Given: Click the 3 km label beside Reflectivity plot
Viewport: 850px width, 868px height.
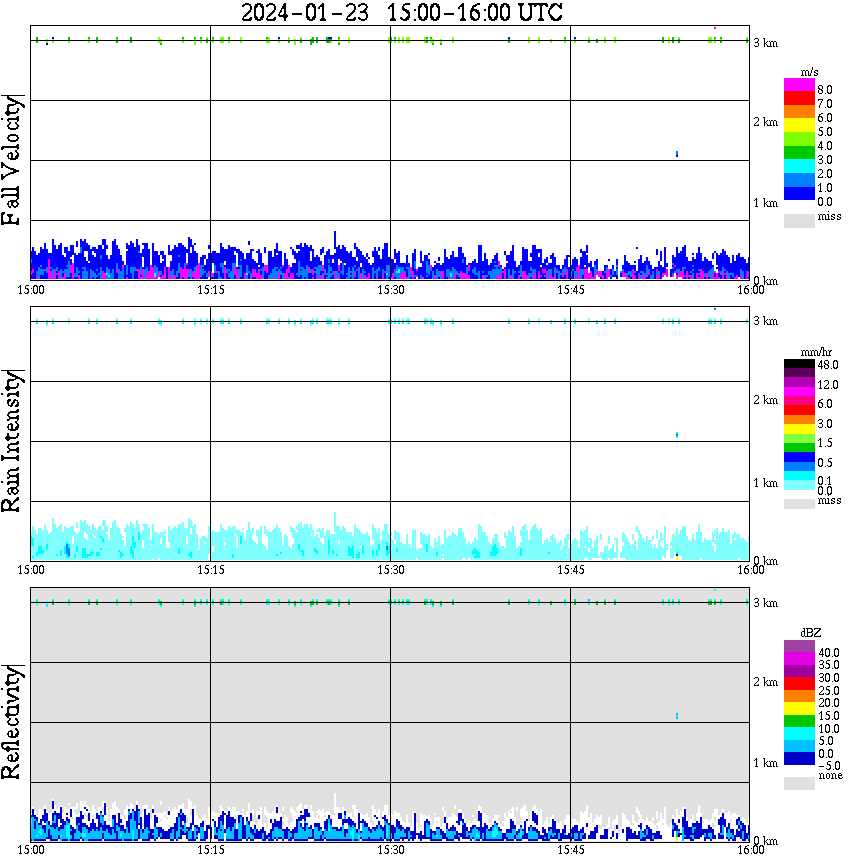Looking at the screenshot, I should point(765,603).
